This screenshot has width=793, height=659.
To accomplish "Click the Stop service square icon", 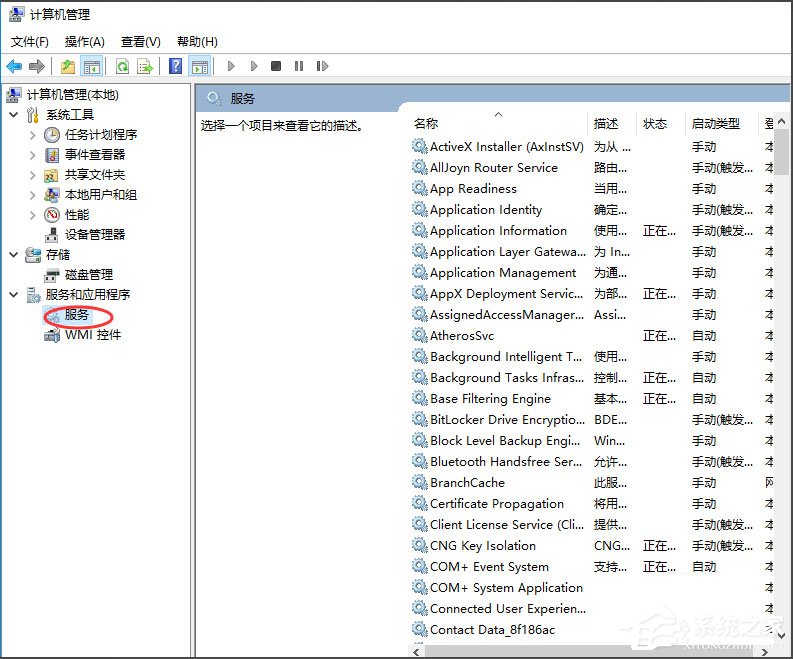I will tap(276, 66).
